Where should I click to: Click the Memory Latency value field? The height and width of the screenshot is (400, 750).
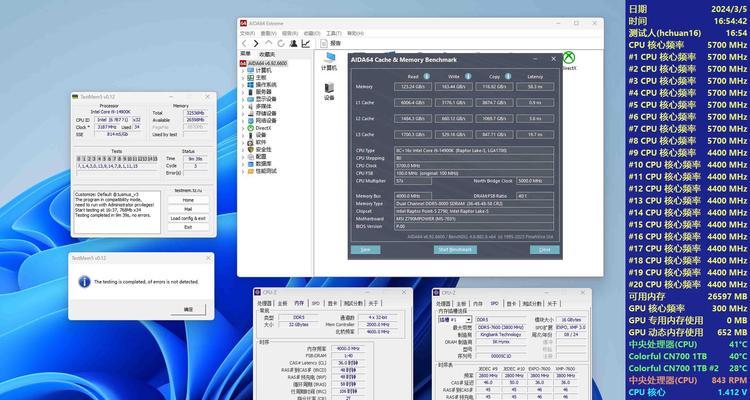point(535,87)
